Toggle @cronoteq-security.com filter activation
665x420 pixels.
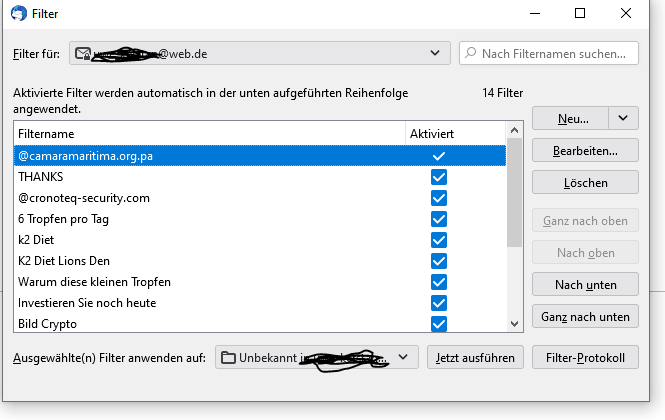438,198
